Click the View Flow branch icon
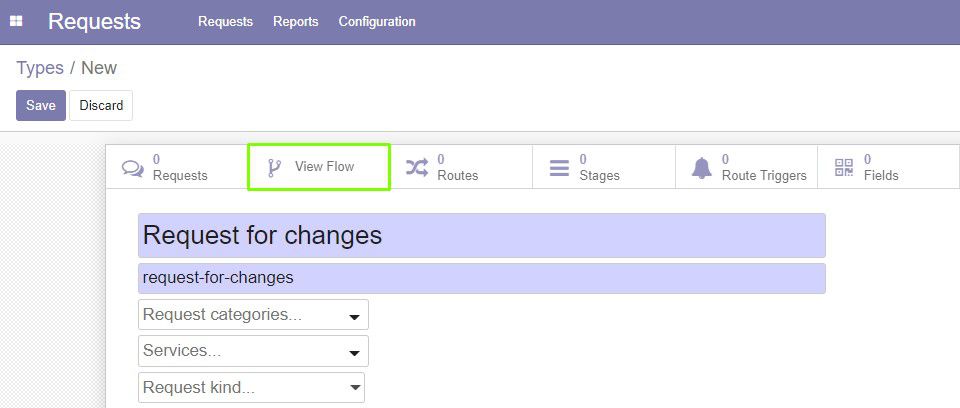This screenshot has width=960, height=408. pos(274,168)
